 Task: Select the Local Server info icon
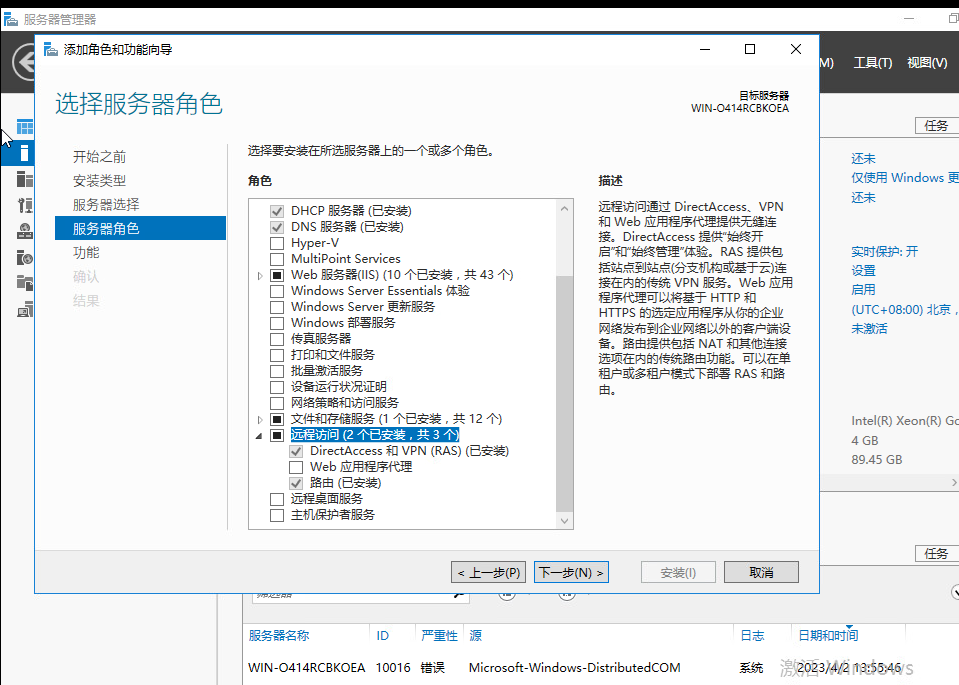25,153
